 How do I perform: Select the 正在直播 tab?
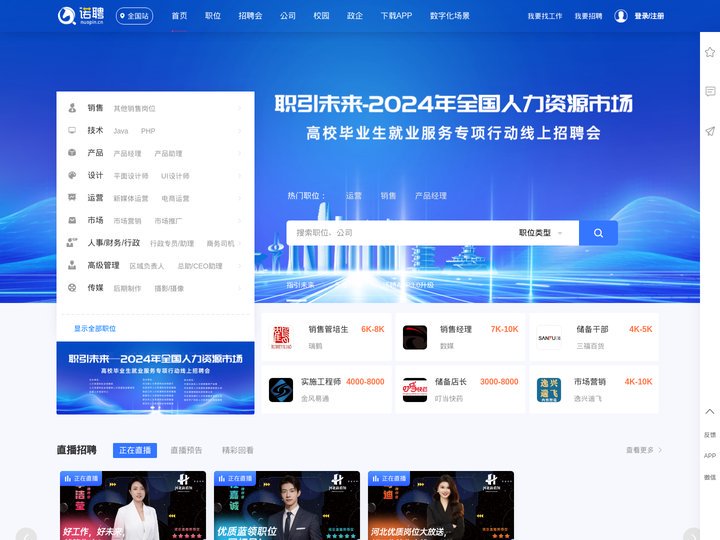click(135, 450)
